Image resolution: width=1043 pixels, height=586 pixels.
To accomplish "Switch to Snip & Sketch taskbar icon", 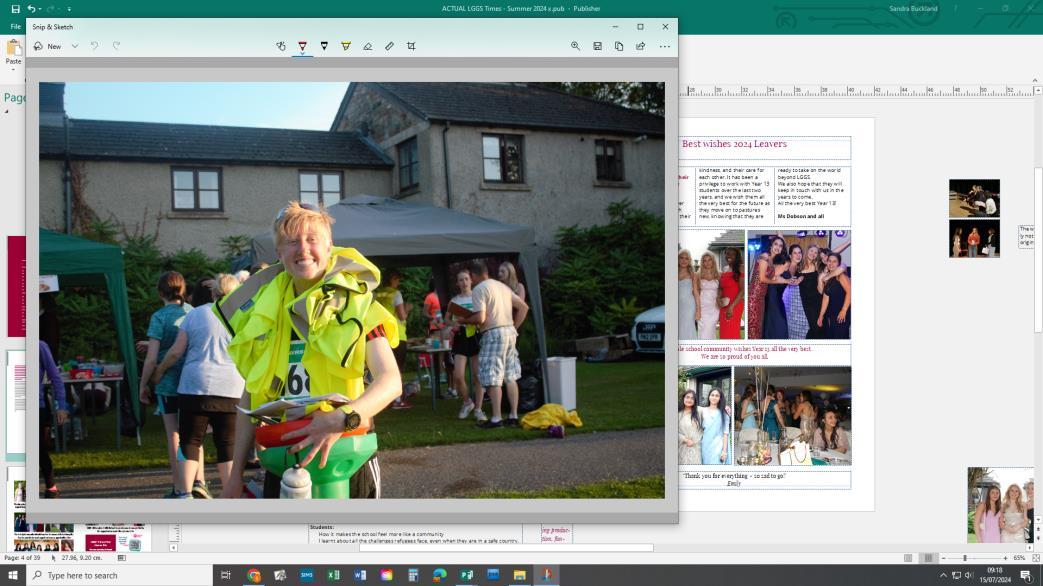I will coord(546,575).
